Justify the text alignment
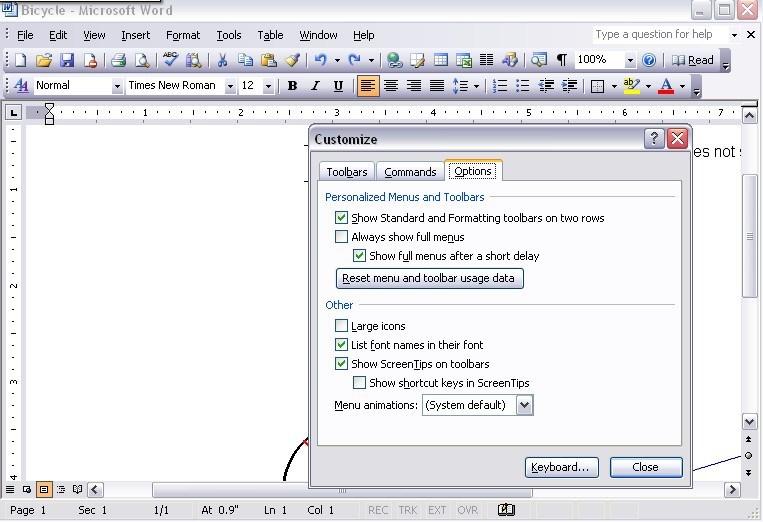The width and height of the screenshot is (763, 522). pyautogui.click(x=437, y=86)
